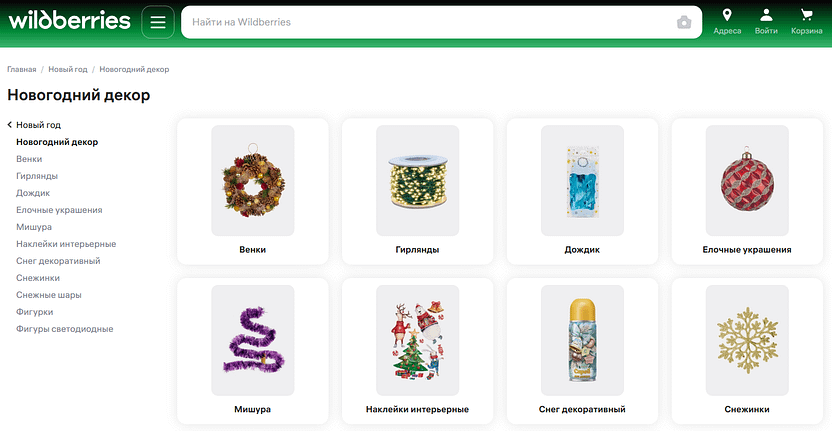Open Новый год breadcrumb link

click(x=68, y=70)
